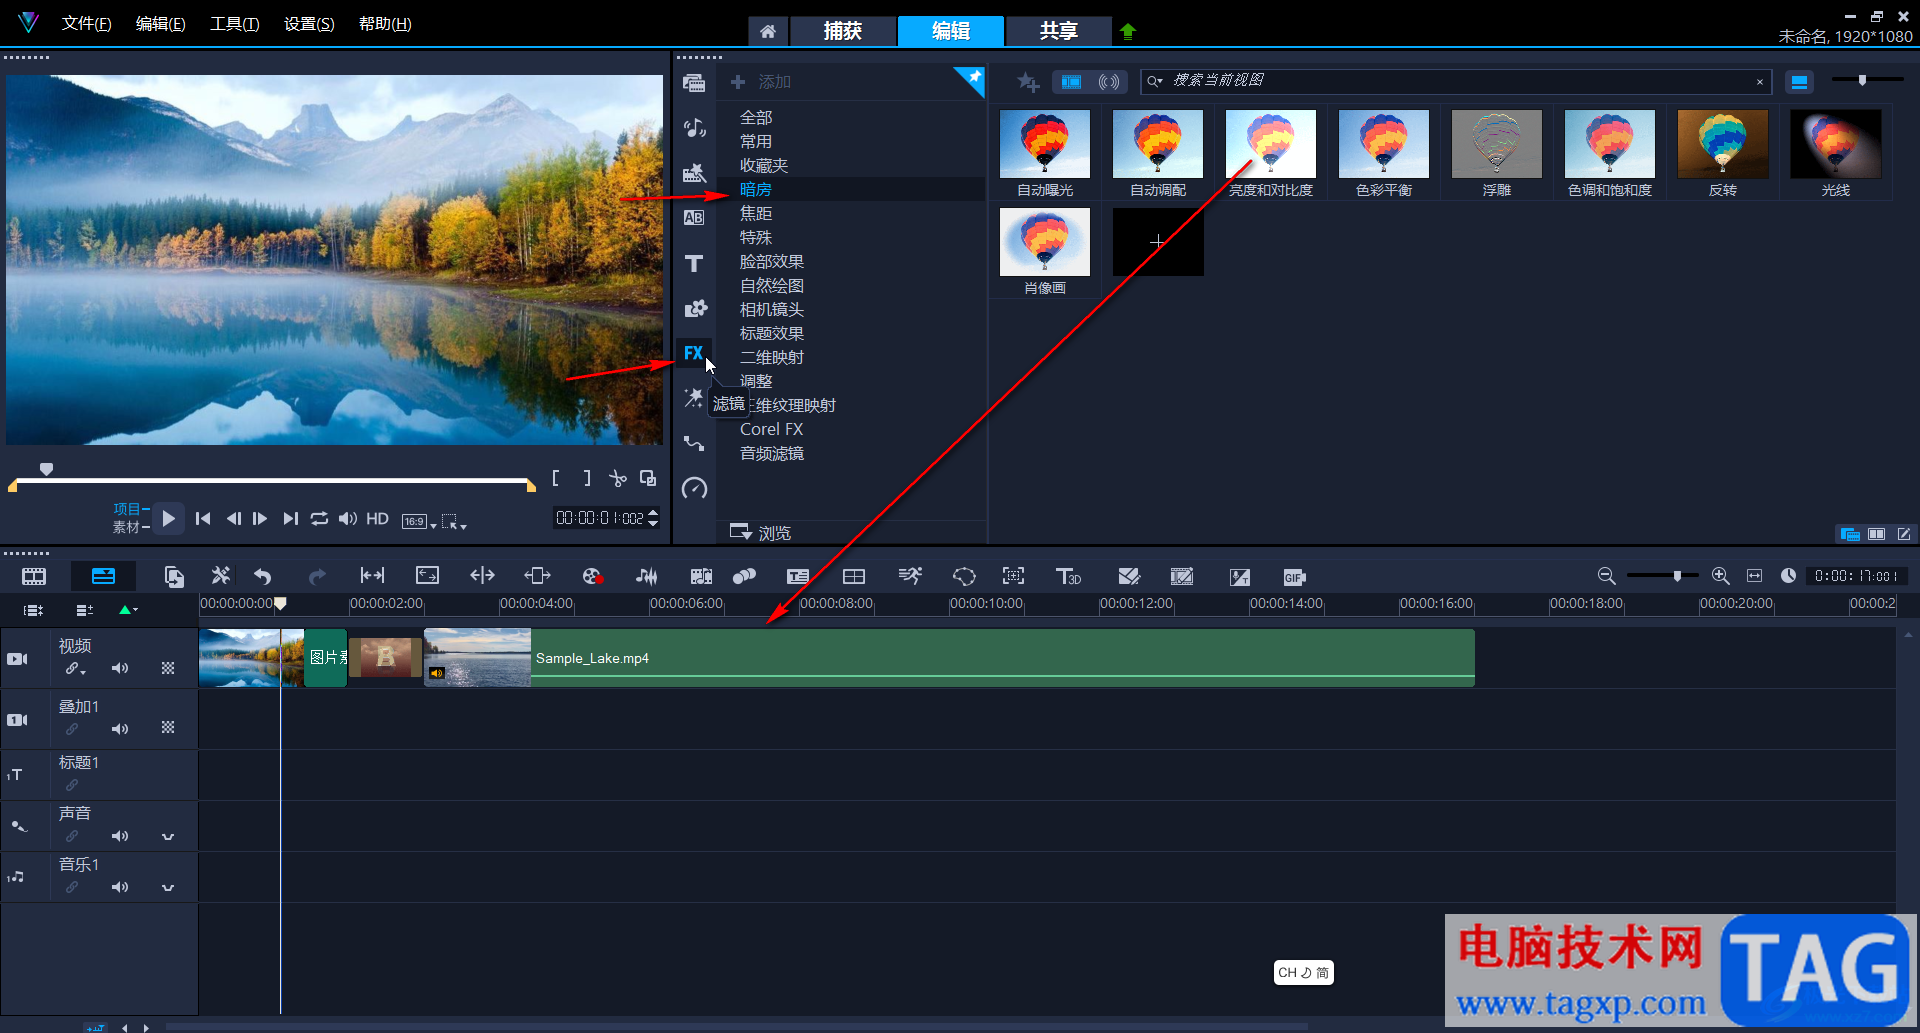Viewport: 1920px width, 1033px height.
Task: Mute the 声音 track audio
Action: tap(120, 836)
